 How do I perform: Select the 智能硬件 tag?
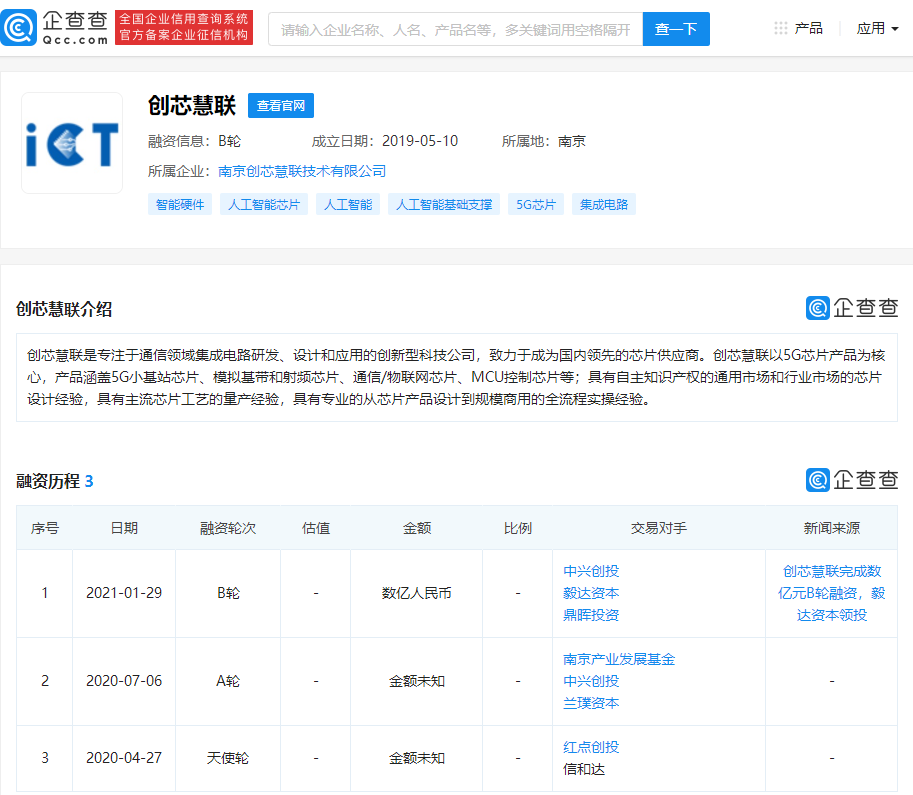click(x=180, y=204)
